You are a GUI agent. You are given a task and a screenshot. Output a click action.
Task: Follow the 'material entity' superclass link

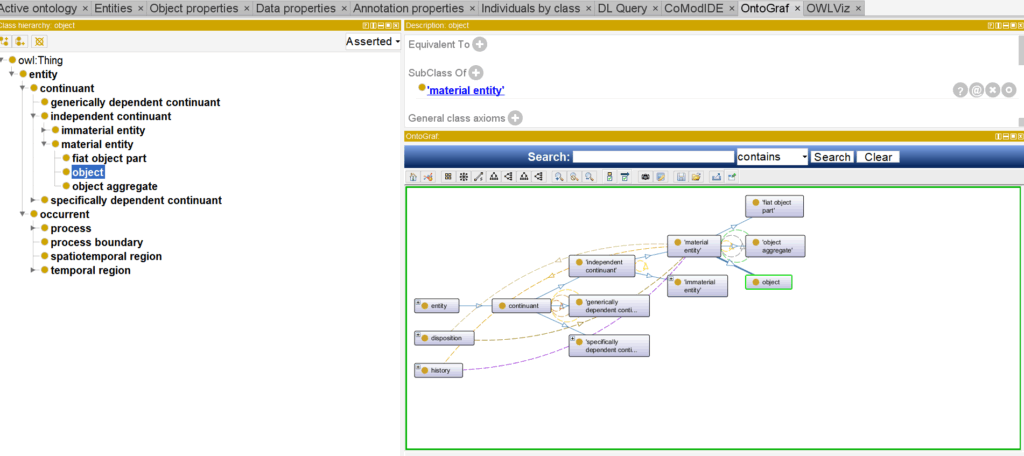click(x=466, y=90)
